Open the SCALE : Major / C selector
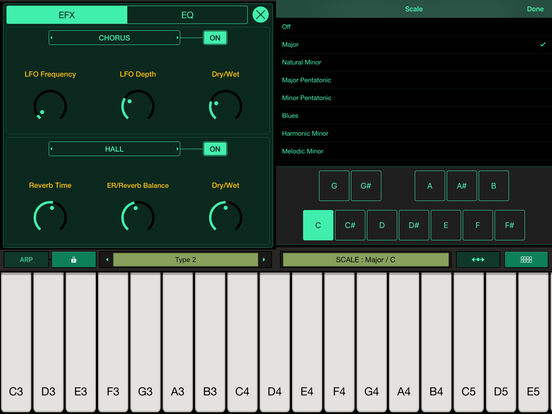Image resolution: width=552 pixels, height=414 pixels. [366, 260]
